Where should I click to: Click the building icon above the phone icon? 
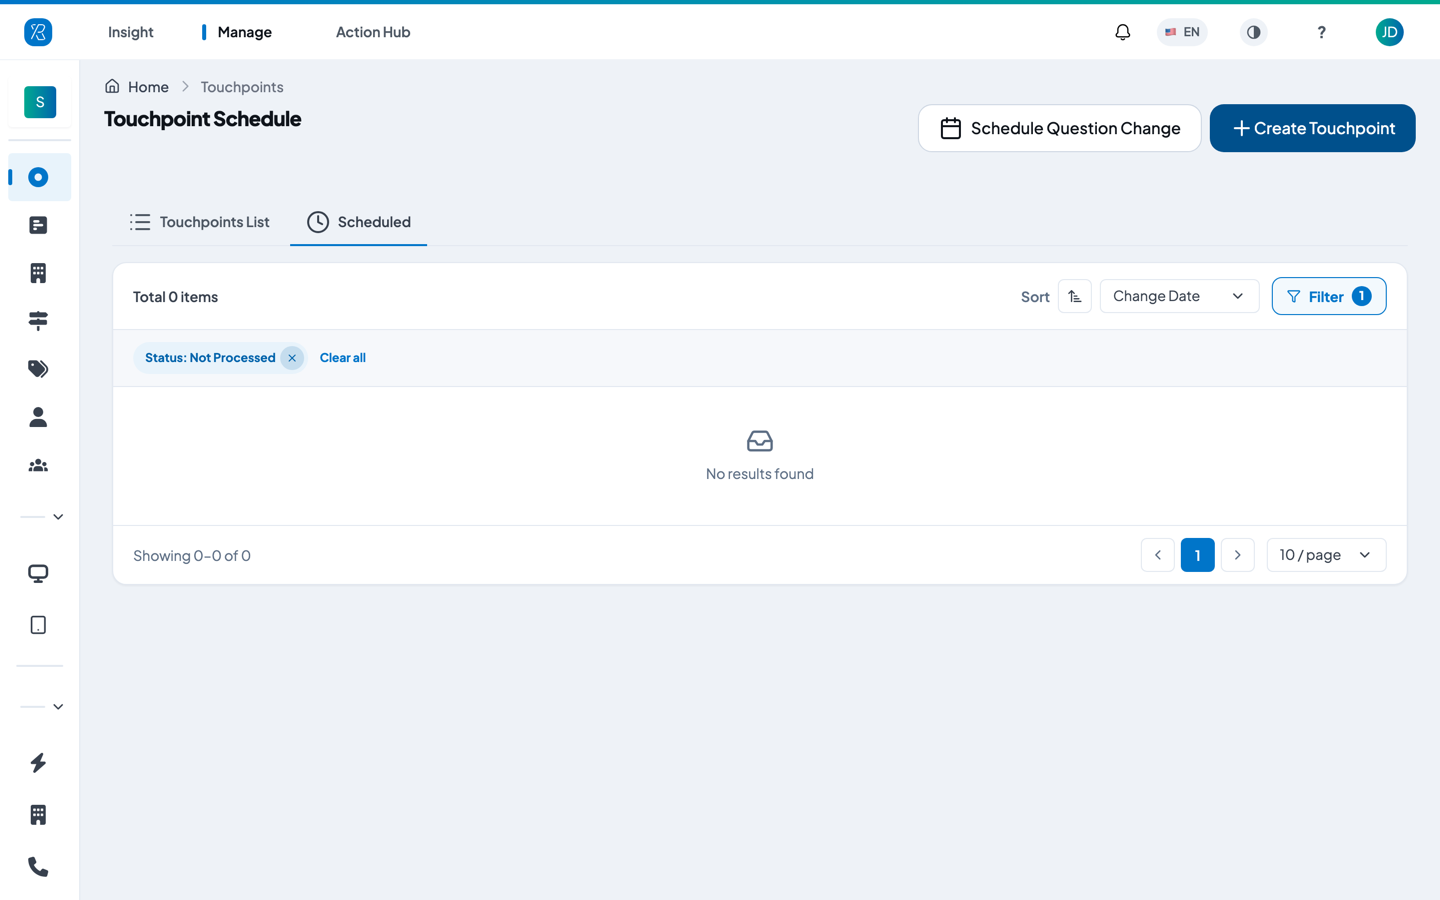[38, 815]
